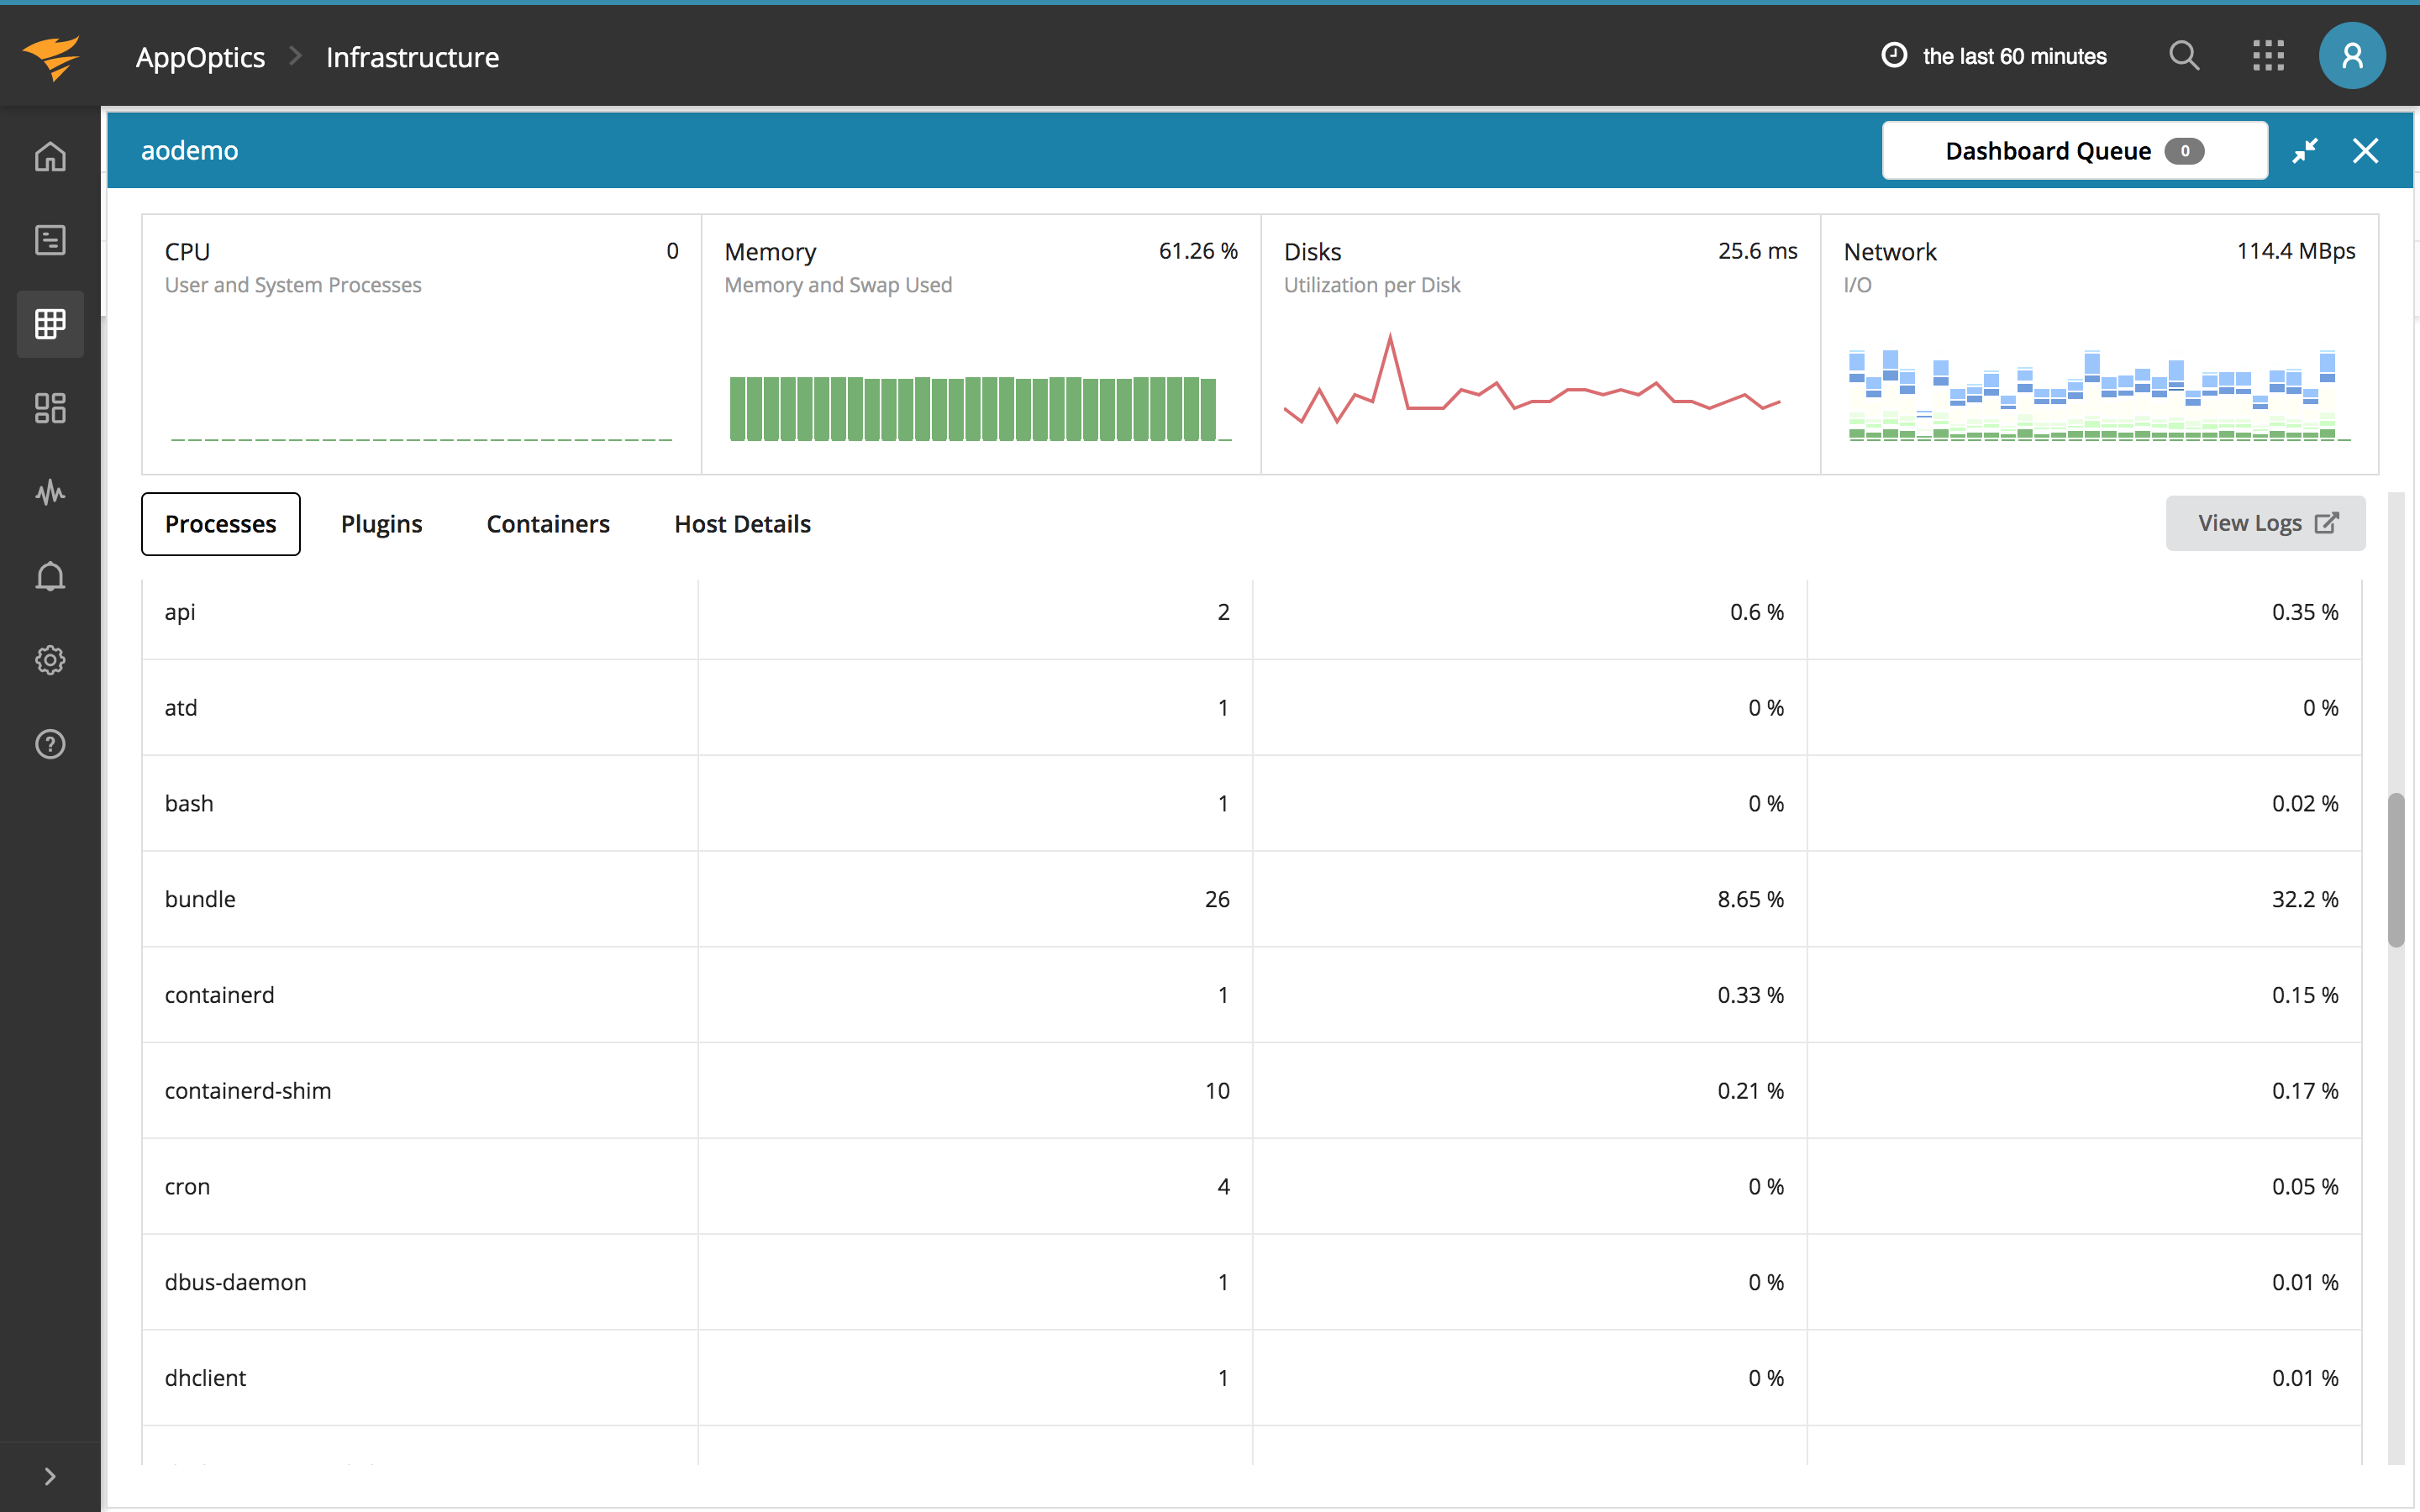This screenshot has height=1512, width=2420.
Task: Click the search magnifier icon
Action: tap(2184, 56)
